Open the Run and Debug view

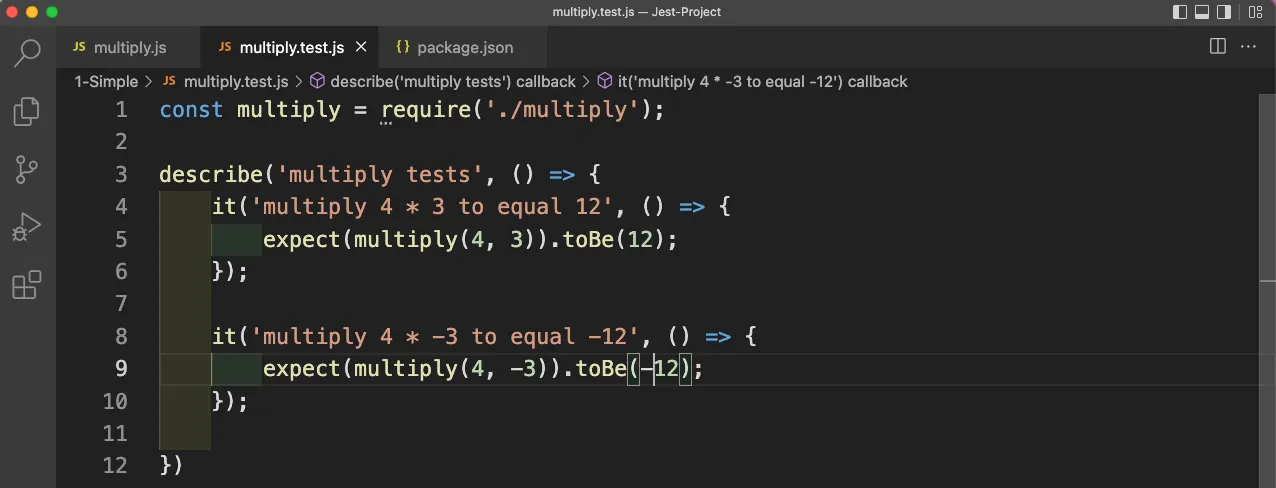click(27, 227)
